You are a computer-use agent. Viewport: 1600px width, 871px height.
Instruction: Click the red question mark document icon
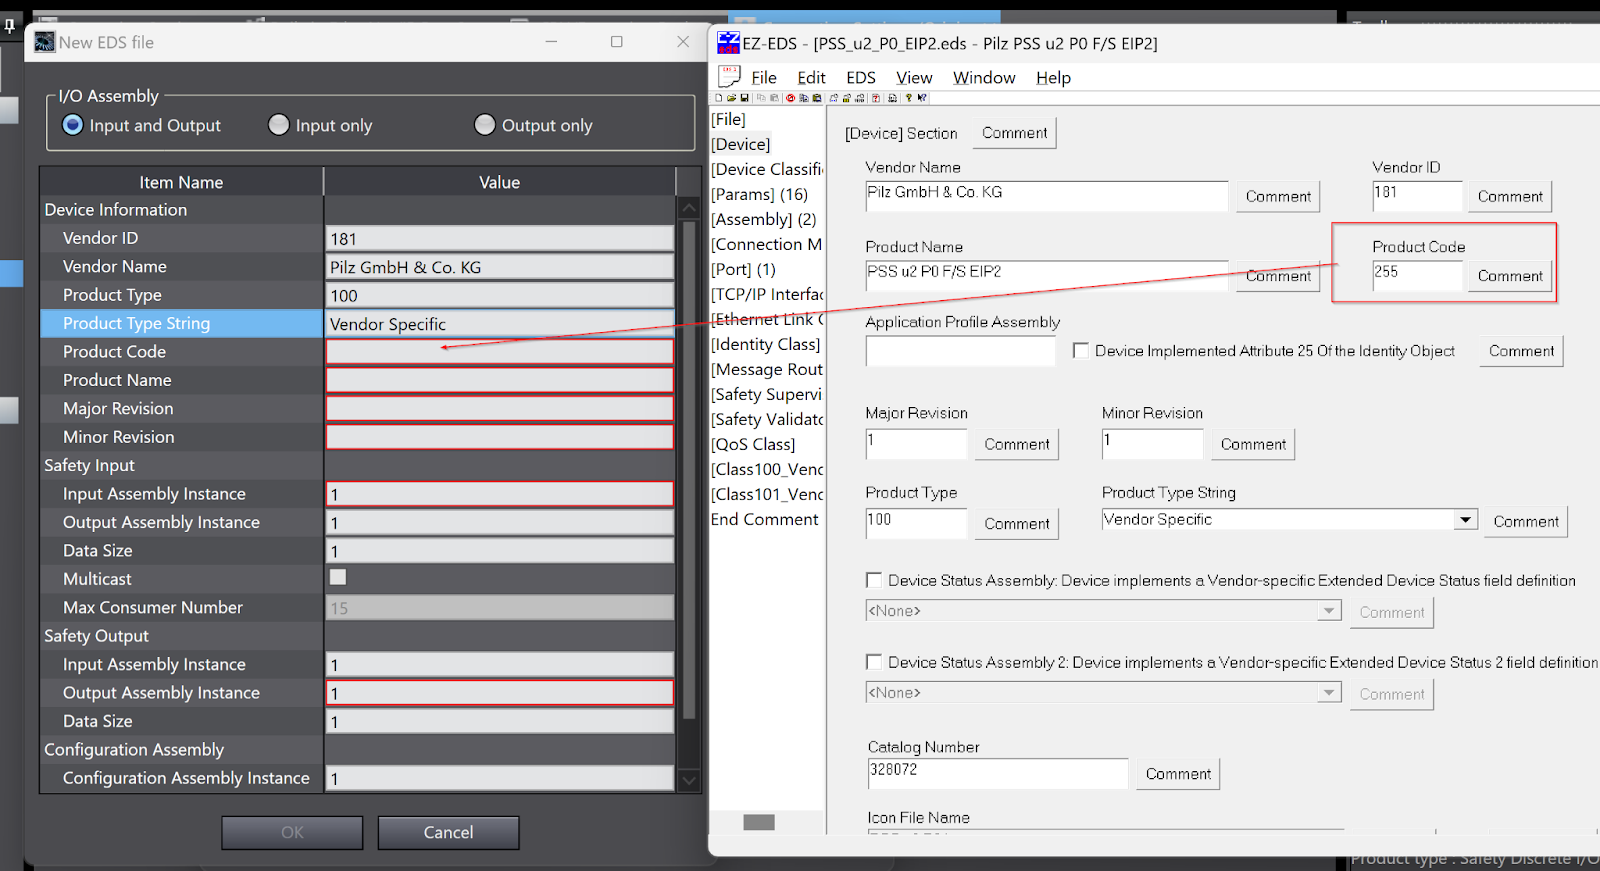tap(876, 98)
